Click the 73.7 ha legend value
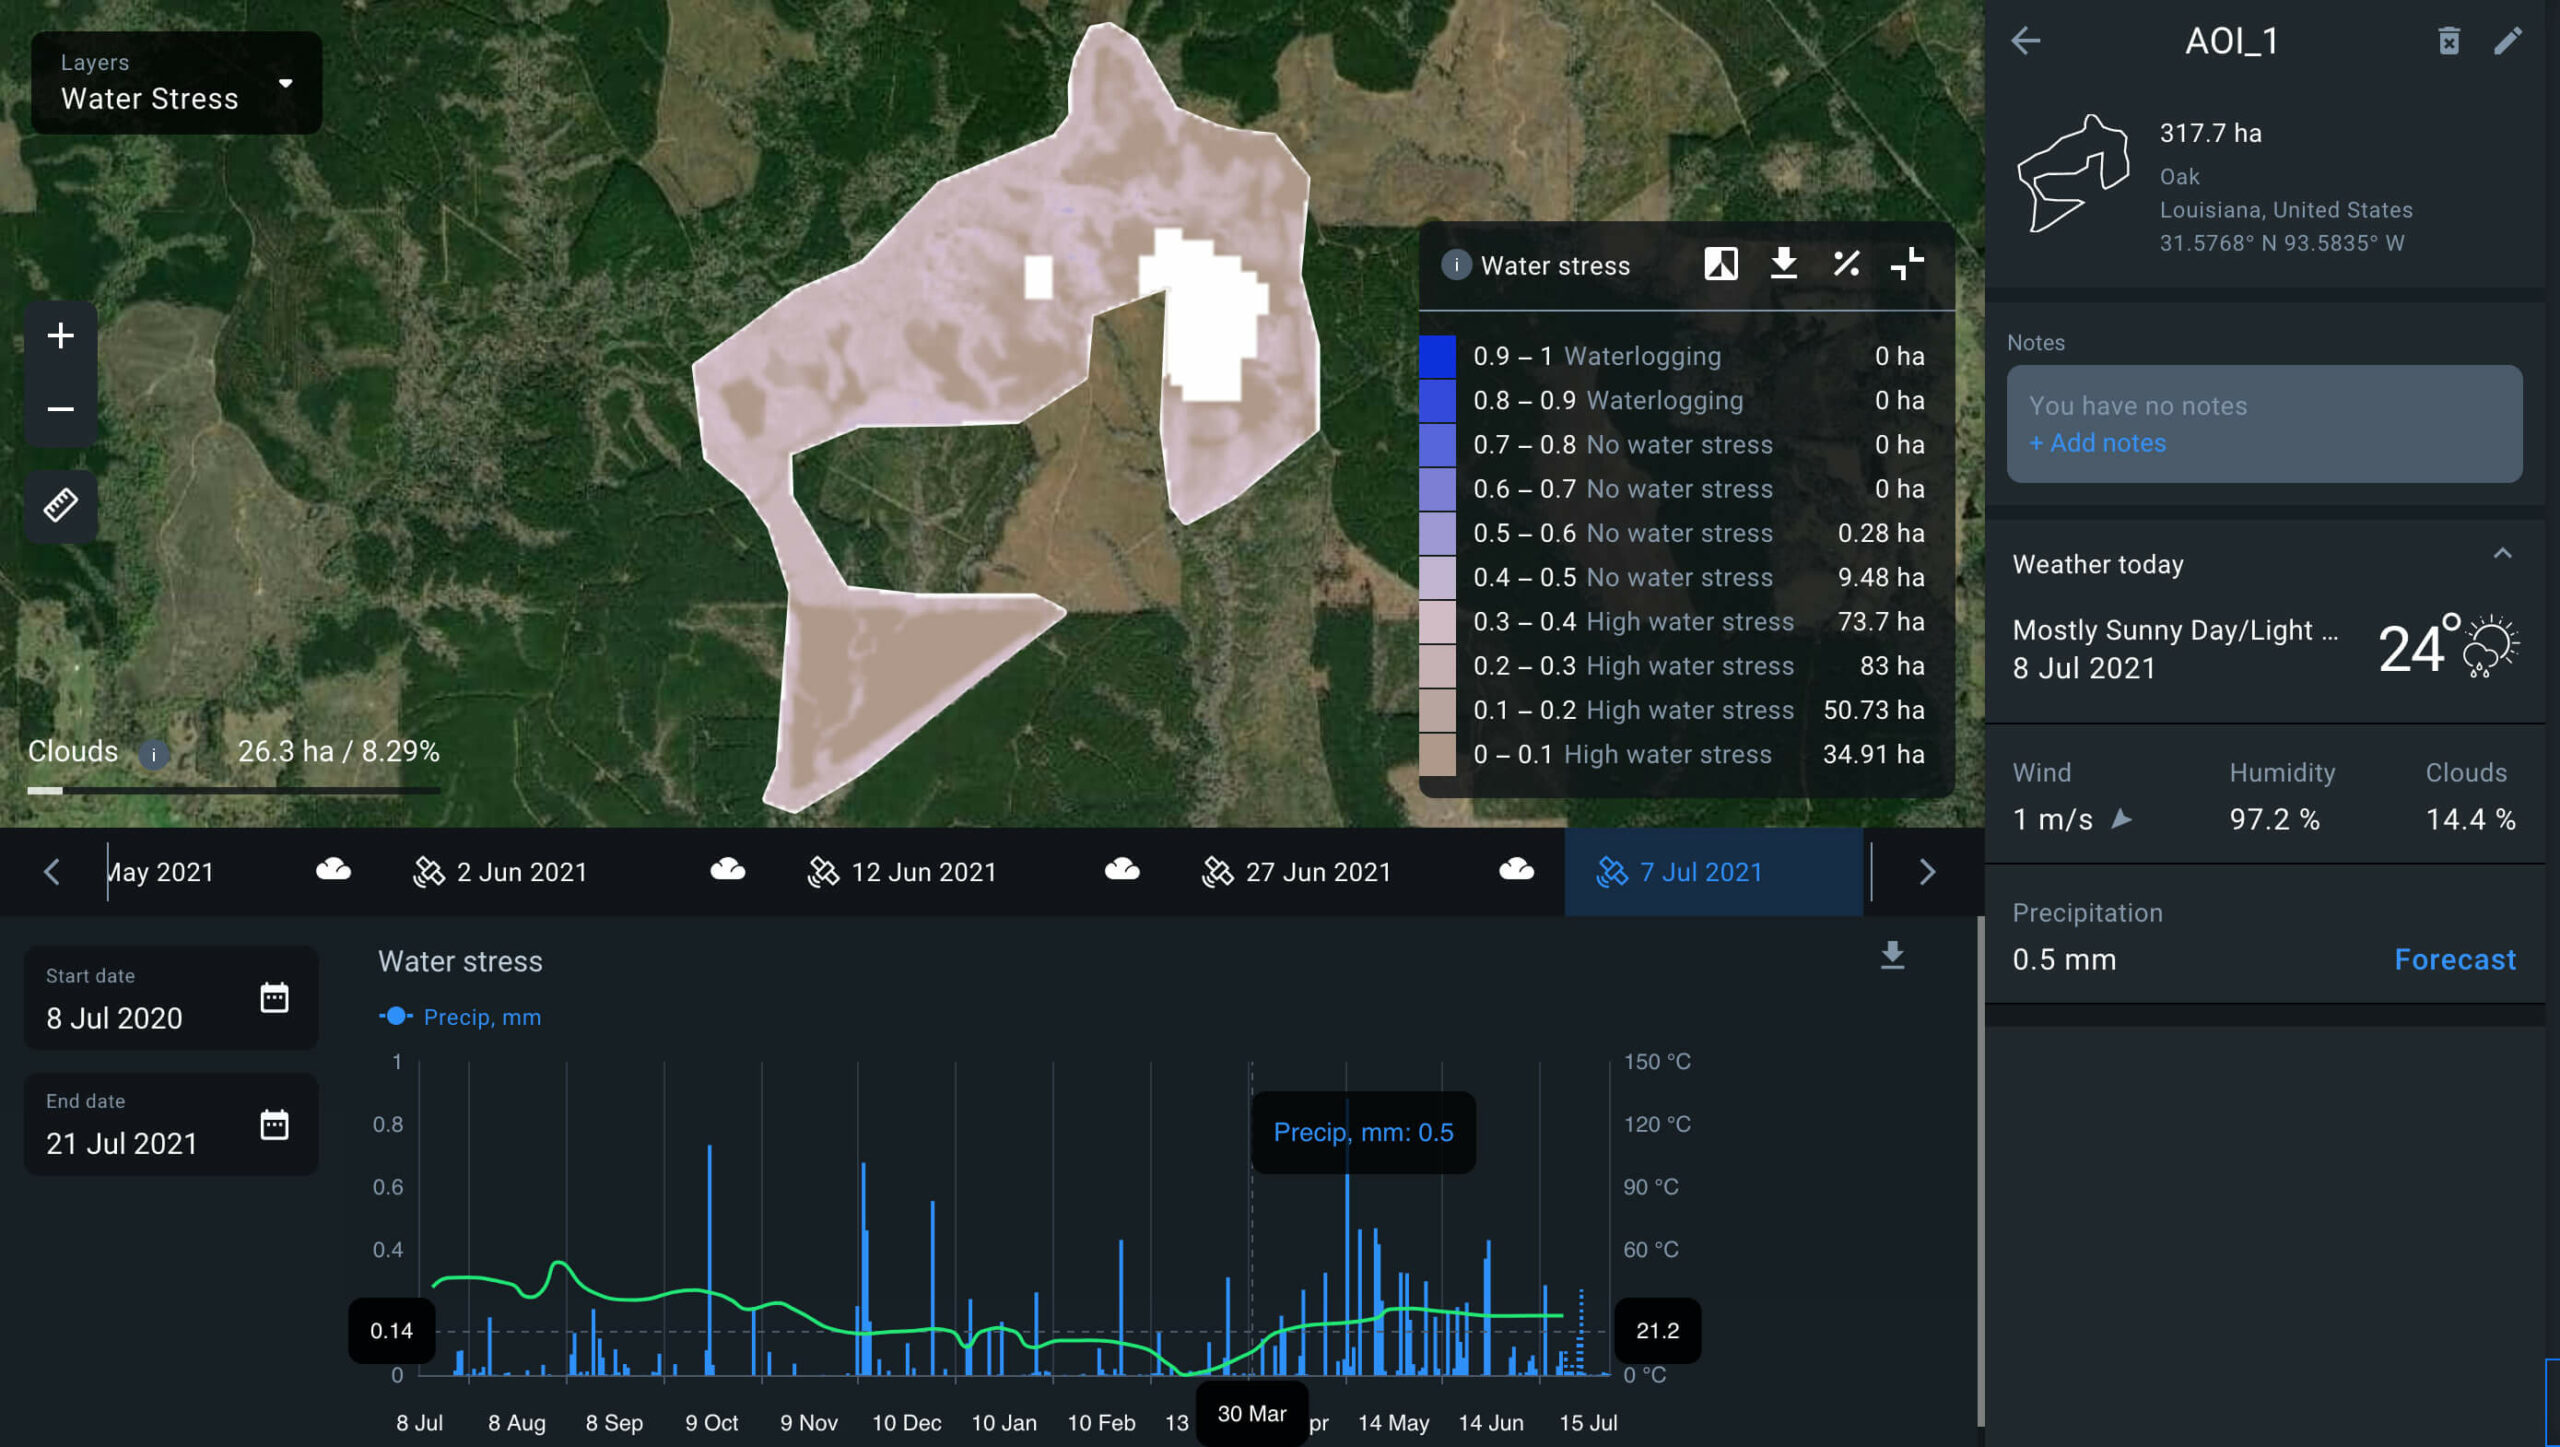Viewport: 2560px width, 1447px height. click(x=1880, y=622)
